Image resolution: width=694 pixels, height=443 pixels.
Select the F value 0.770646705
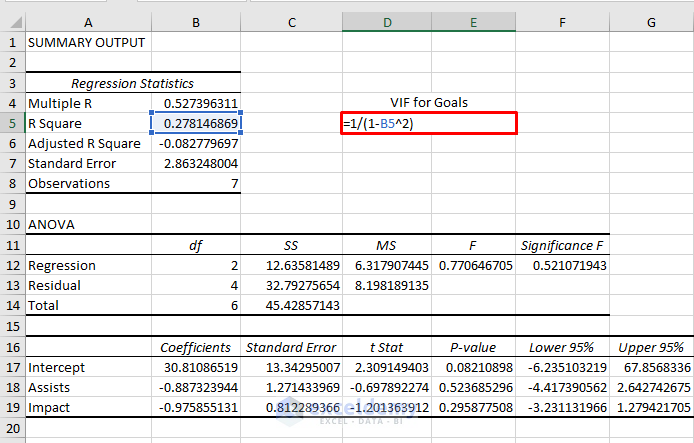click(x=476, y=266)
